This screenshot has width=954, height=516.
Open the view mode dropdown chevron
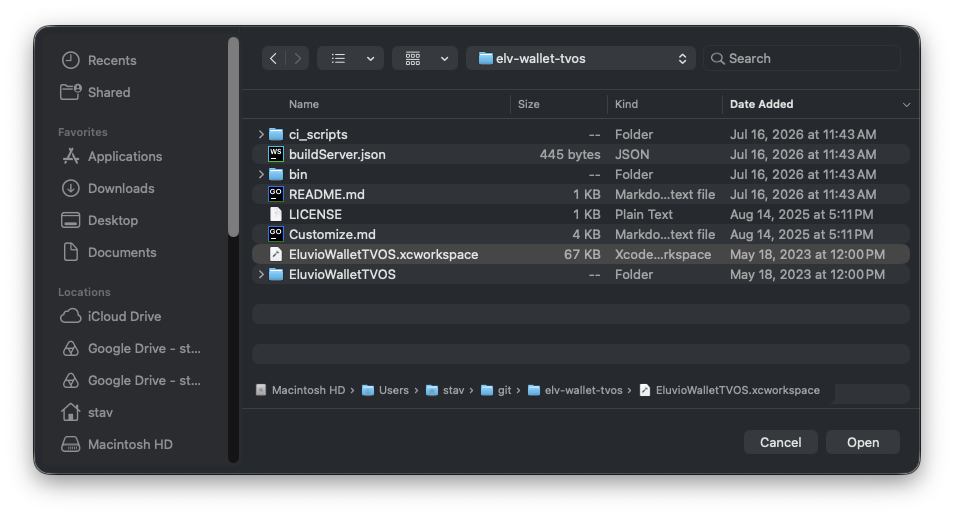[371, 59]
